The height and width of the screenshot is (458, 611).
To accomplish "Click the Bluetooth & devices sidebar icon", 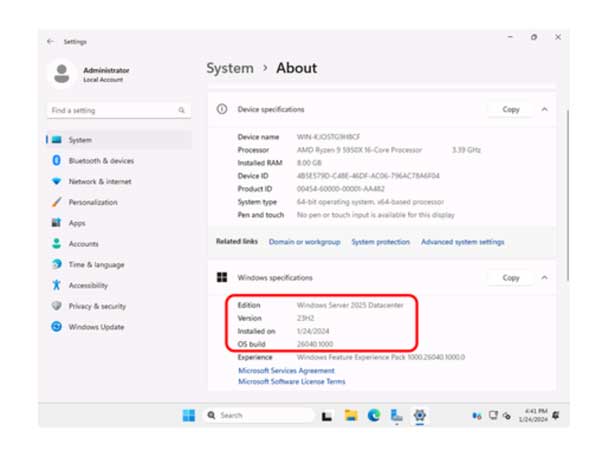I will click(57, 161).
